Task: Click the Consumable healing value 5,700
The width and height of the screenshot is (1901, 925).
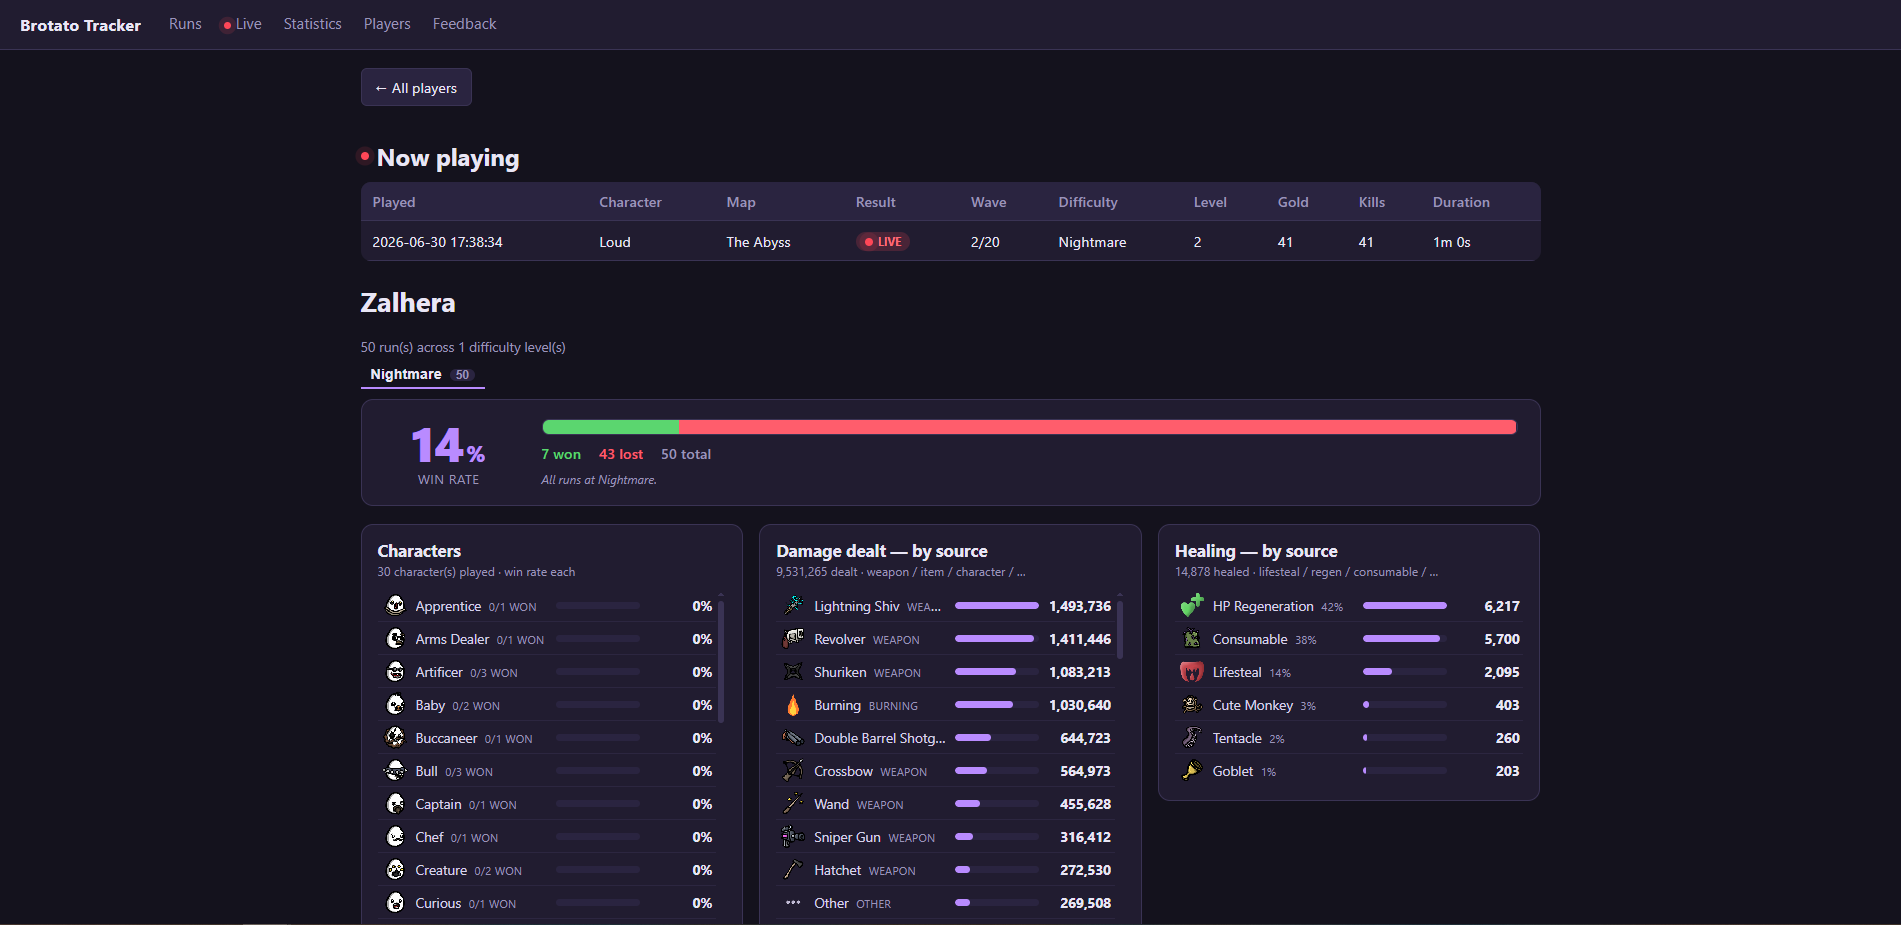Action: 1502,639
